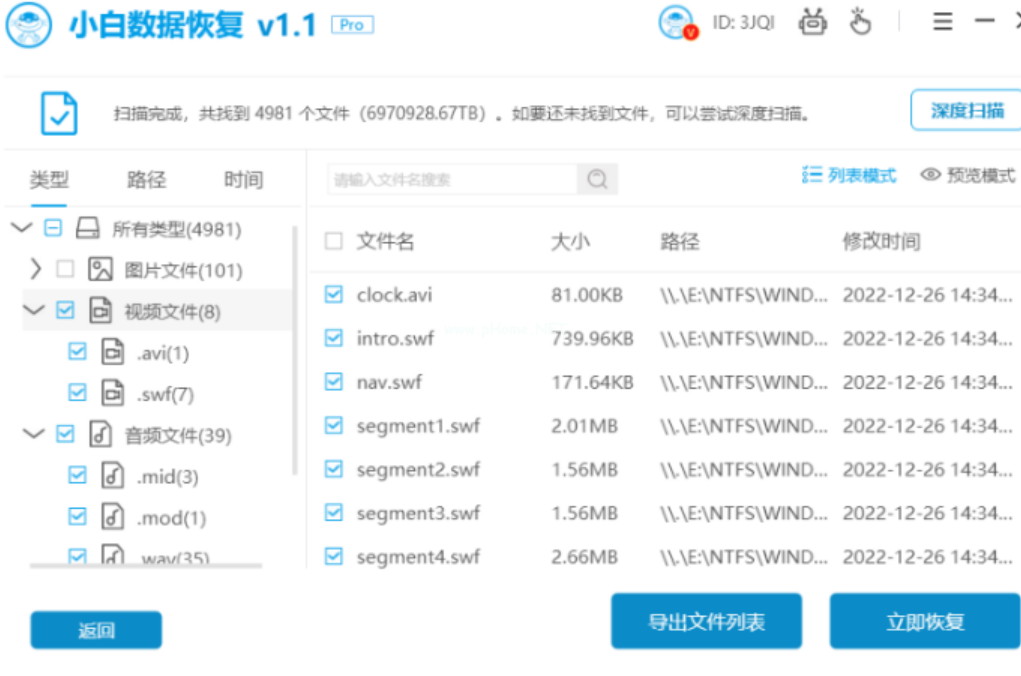The image size is (1021, 676).
Task: Start a 深度扫描 deep scan
Action: pyautogui.click(x=969, y=110)
